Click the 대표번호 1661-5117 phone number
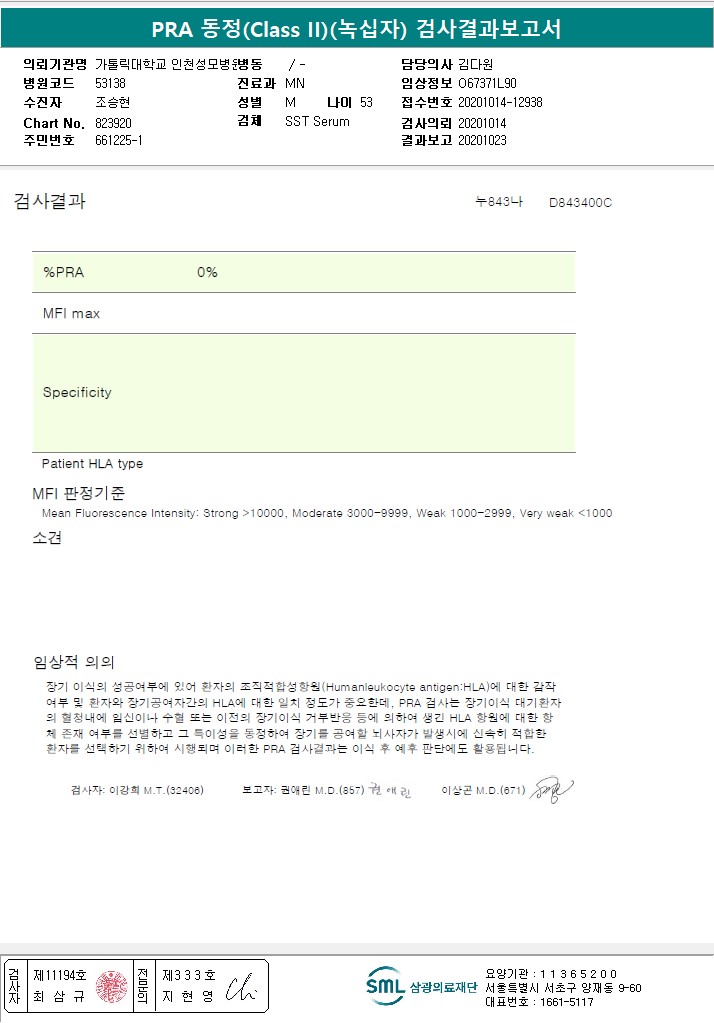 coord(567,1002)
